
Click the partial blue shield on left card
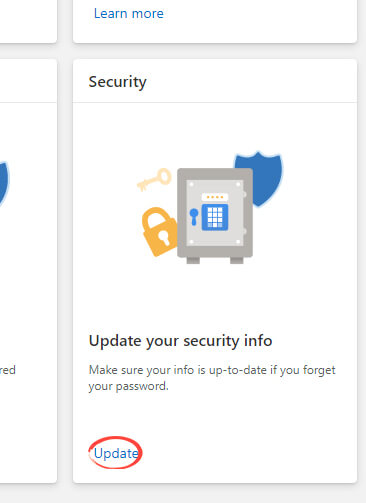point(4,183)
